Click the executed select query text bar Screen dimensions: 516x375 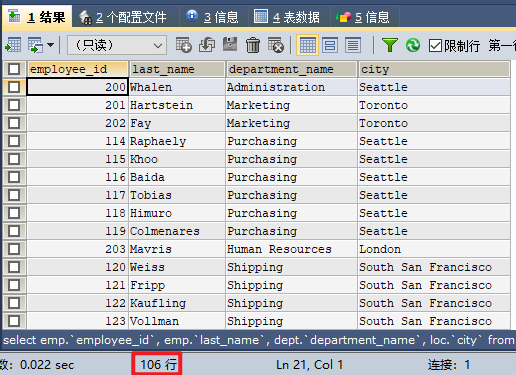tap(258, 340)
